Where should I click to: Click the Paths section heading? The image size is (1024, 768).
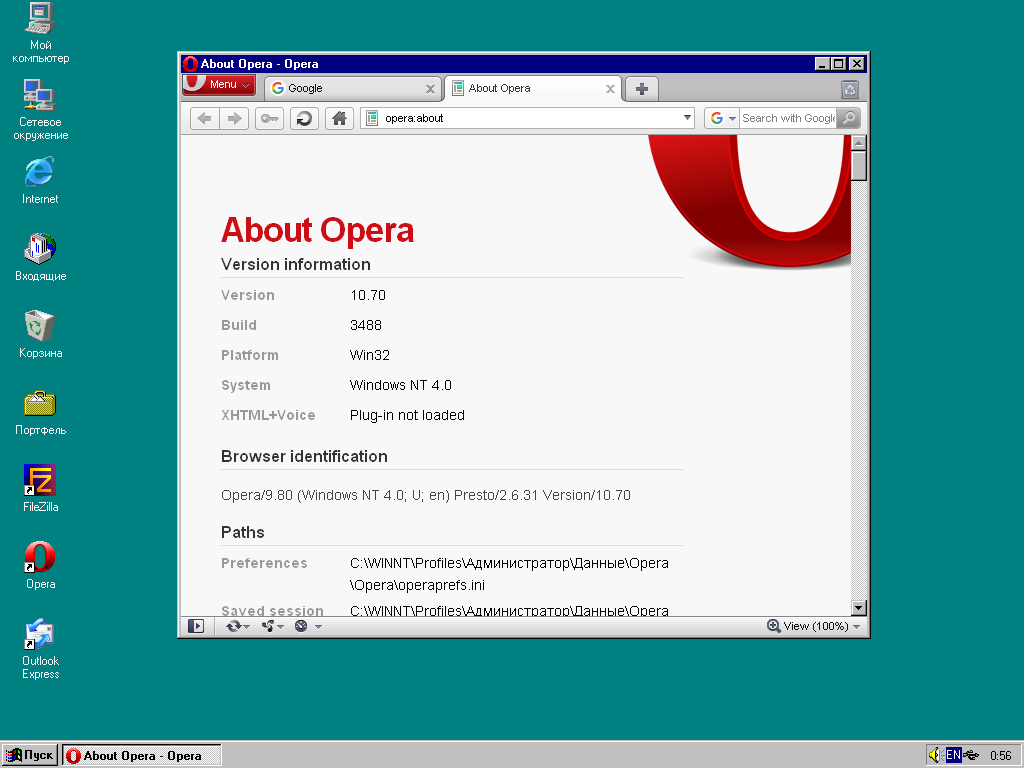pos(242,532)
